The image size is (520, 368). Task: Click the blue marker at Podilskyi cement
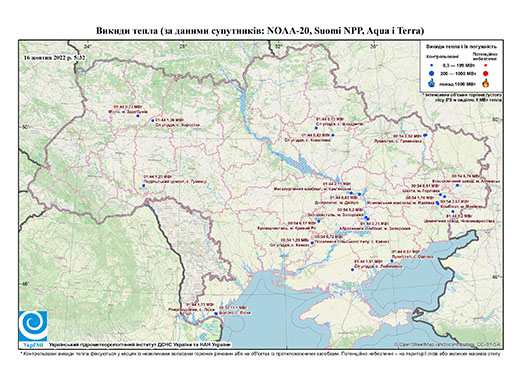click(x=144, y=185)
